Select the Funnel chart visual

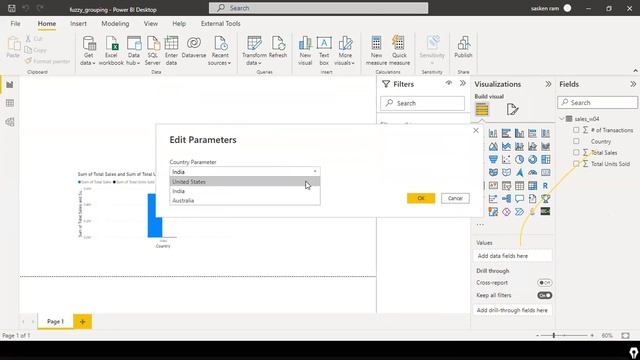click(493, 160)
